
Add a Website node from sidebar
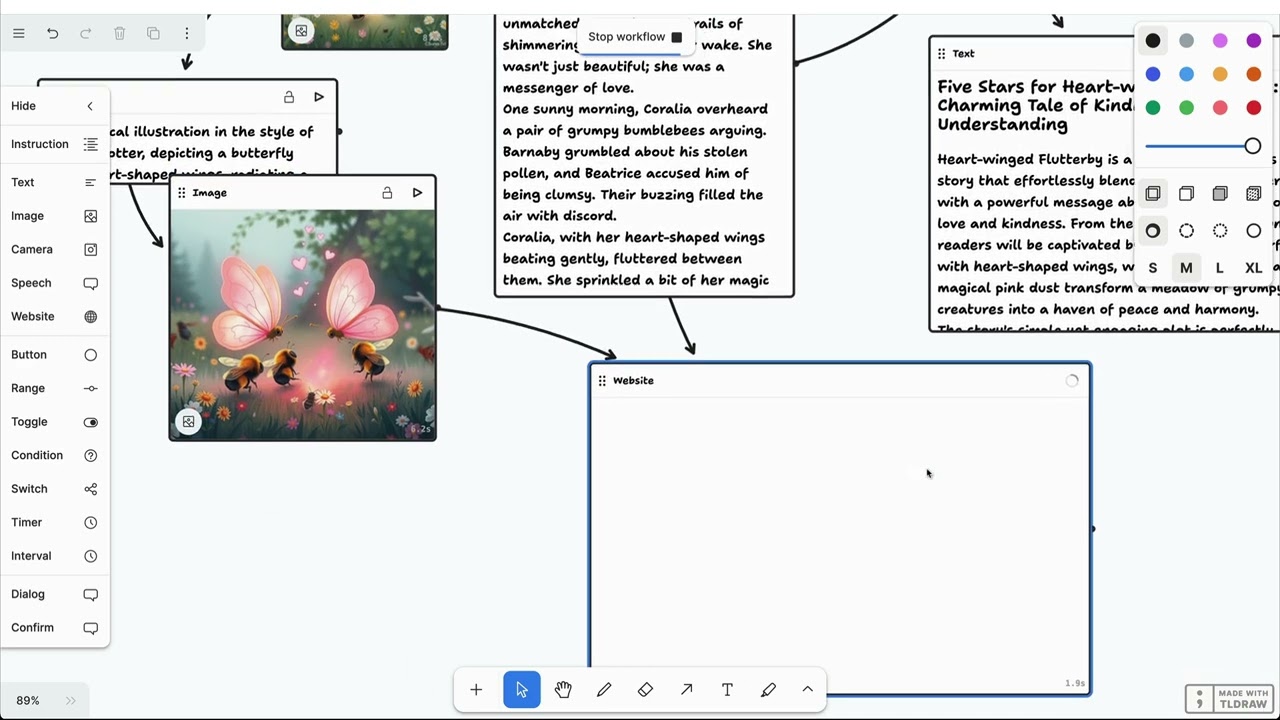[55, 316]
